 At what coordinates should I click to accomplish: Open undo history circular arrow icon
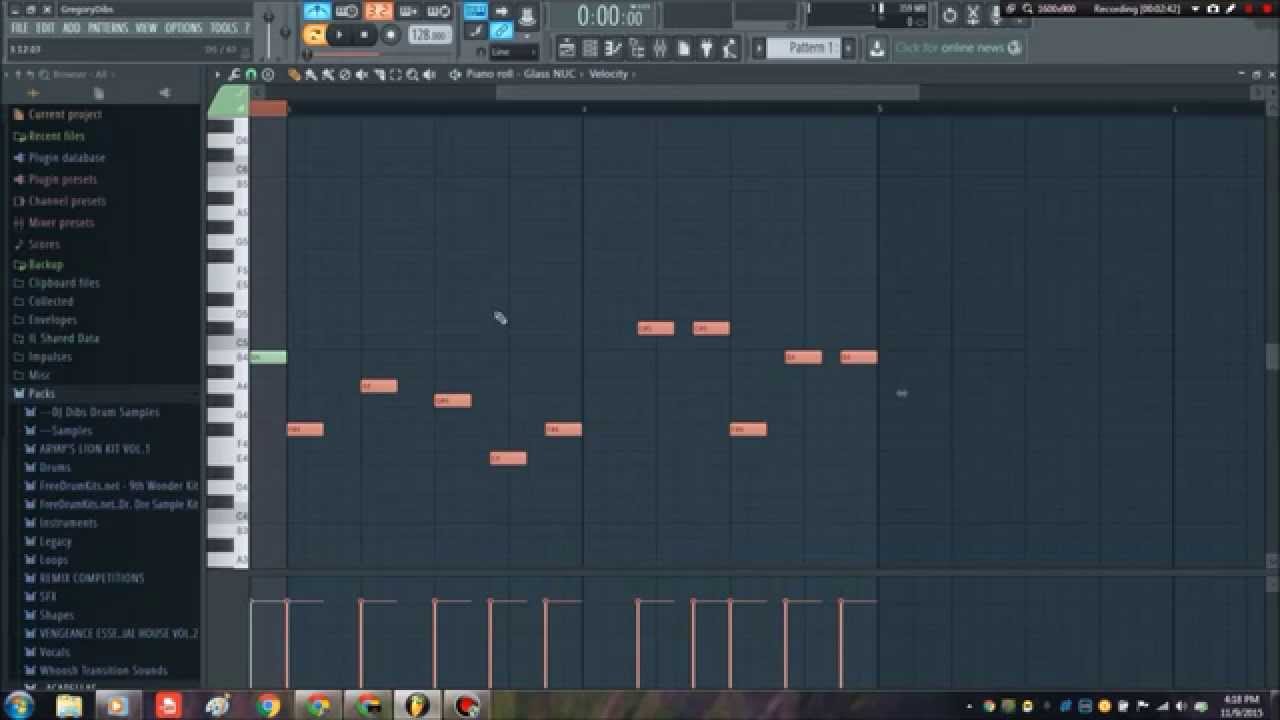click(949, 15)
